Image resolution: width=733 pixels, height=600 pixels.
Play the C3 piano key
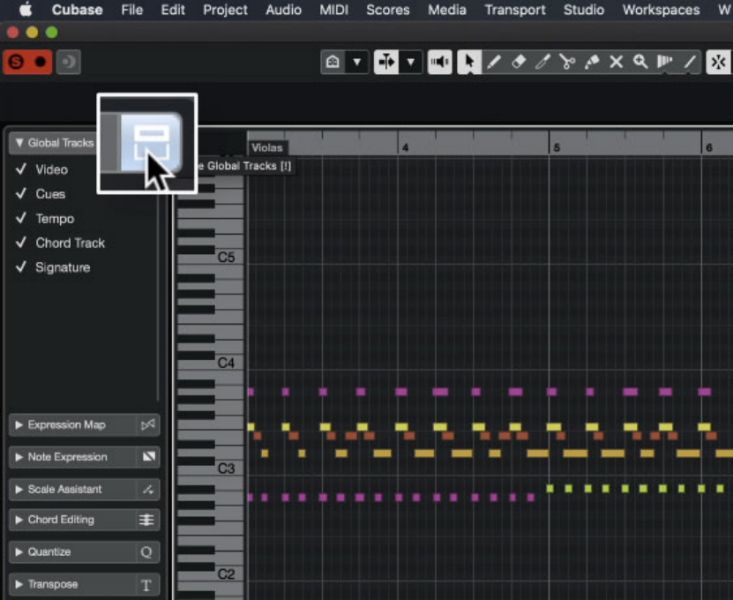pos(226,469)
